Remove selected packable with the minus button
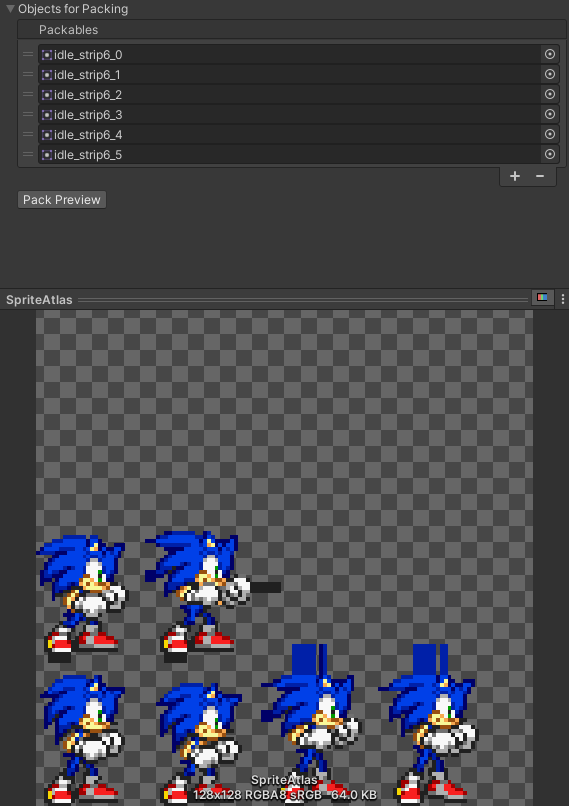The image size is (569, 806). [540, 176]
